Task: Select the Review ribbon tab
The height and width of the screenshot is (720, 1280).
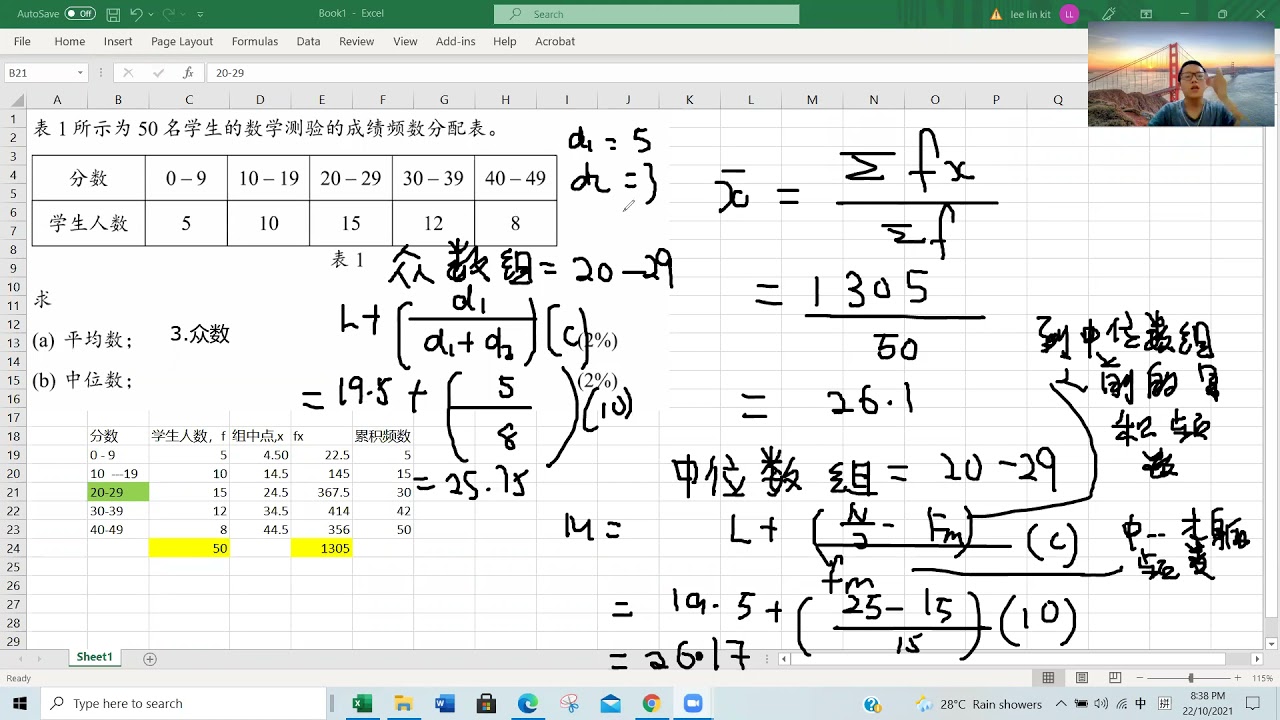Action: tap(356, 41)
